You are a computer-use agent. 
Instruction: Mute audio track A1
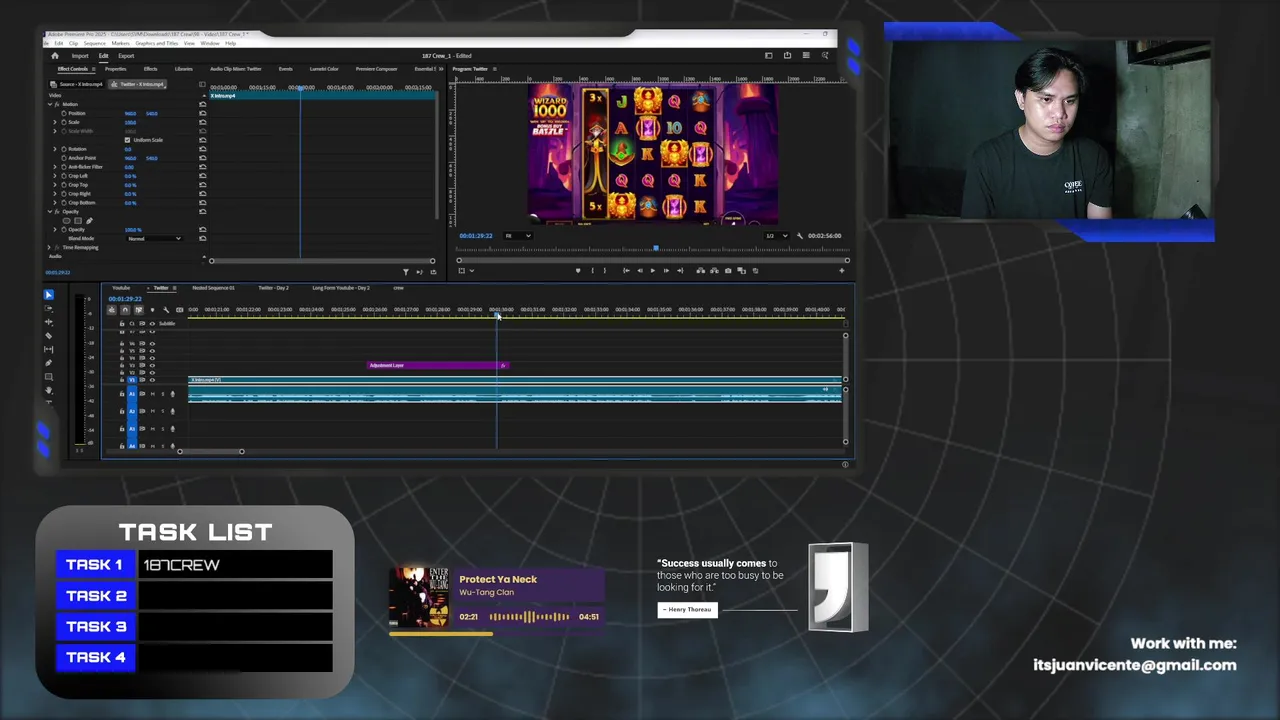pos(152,394)
